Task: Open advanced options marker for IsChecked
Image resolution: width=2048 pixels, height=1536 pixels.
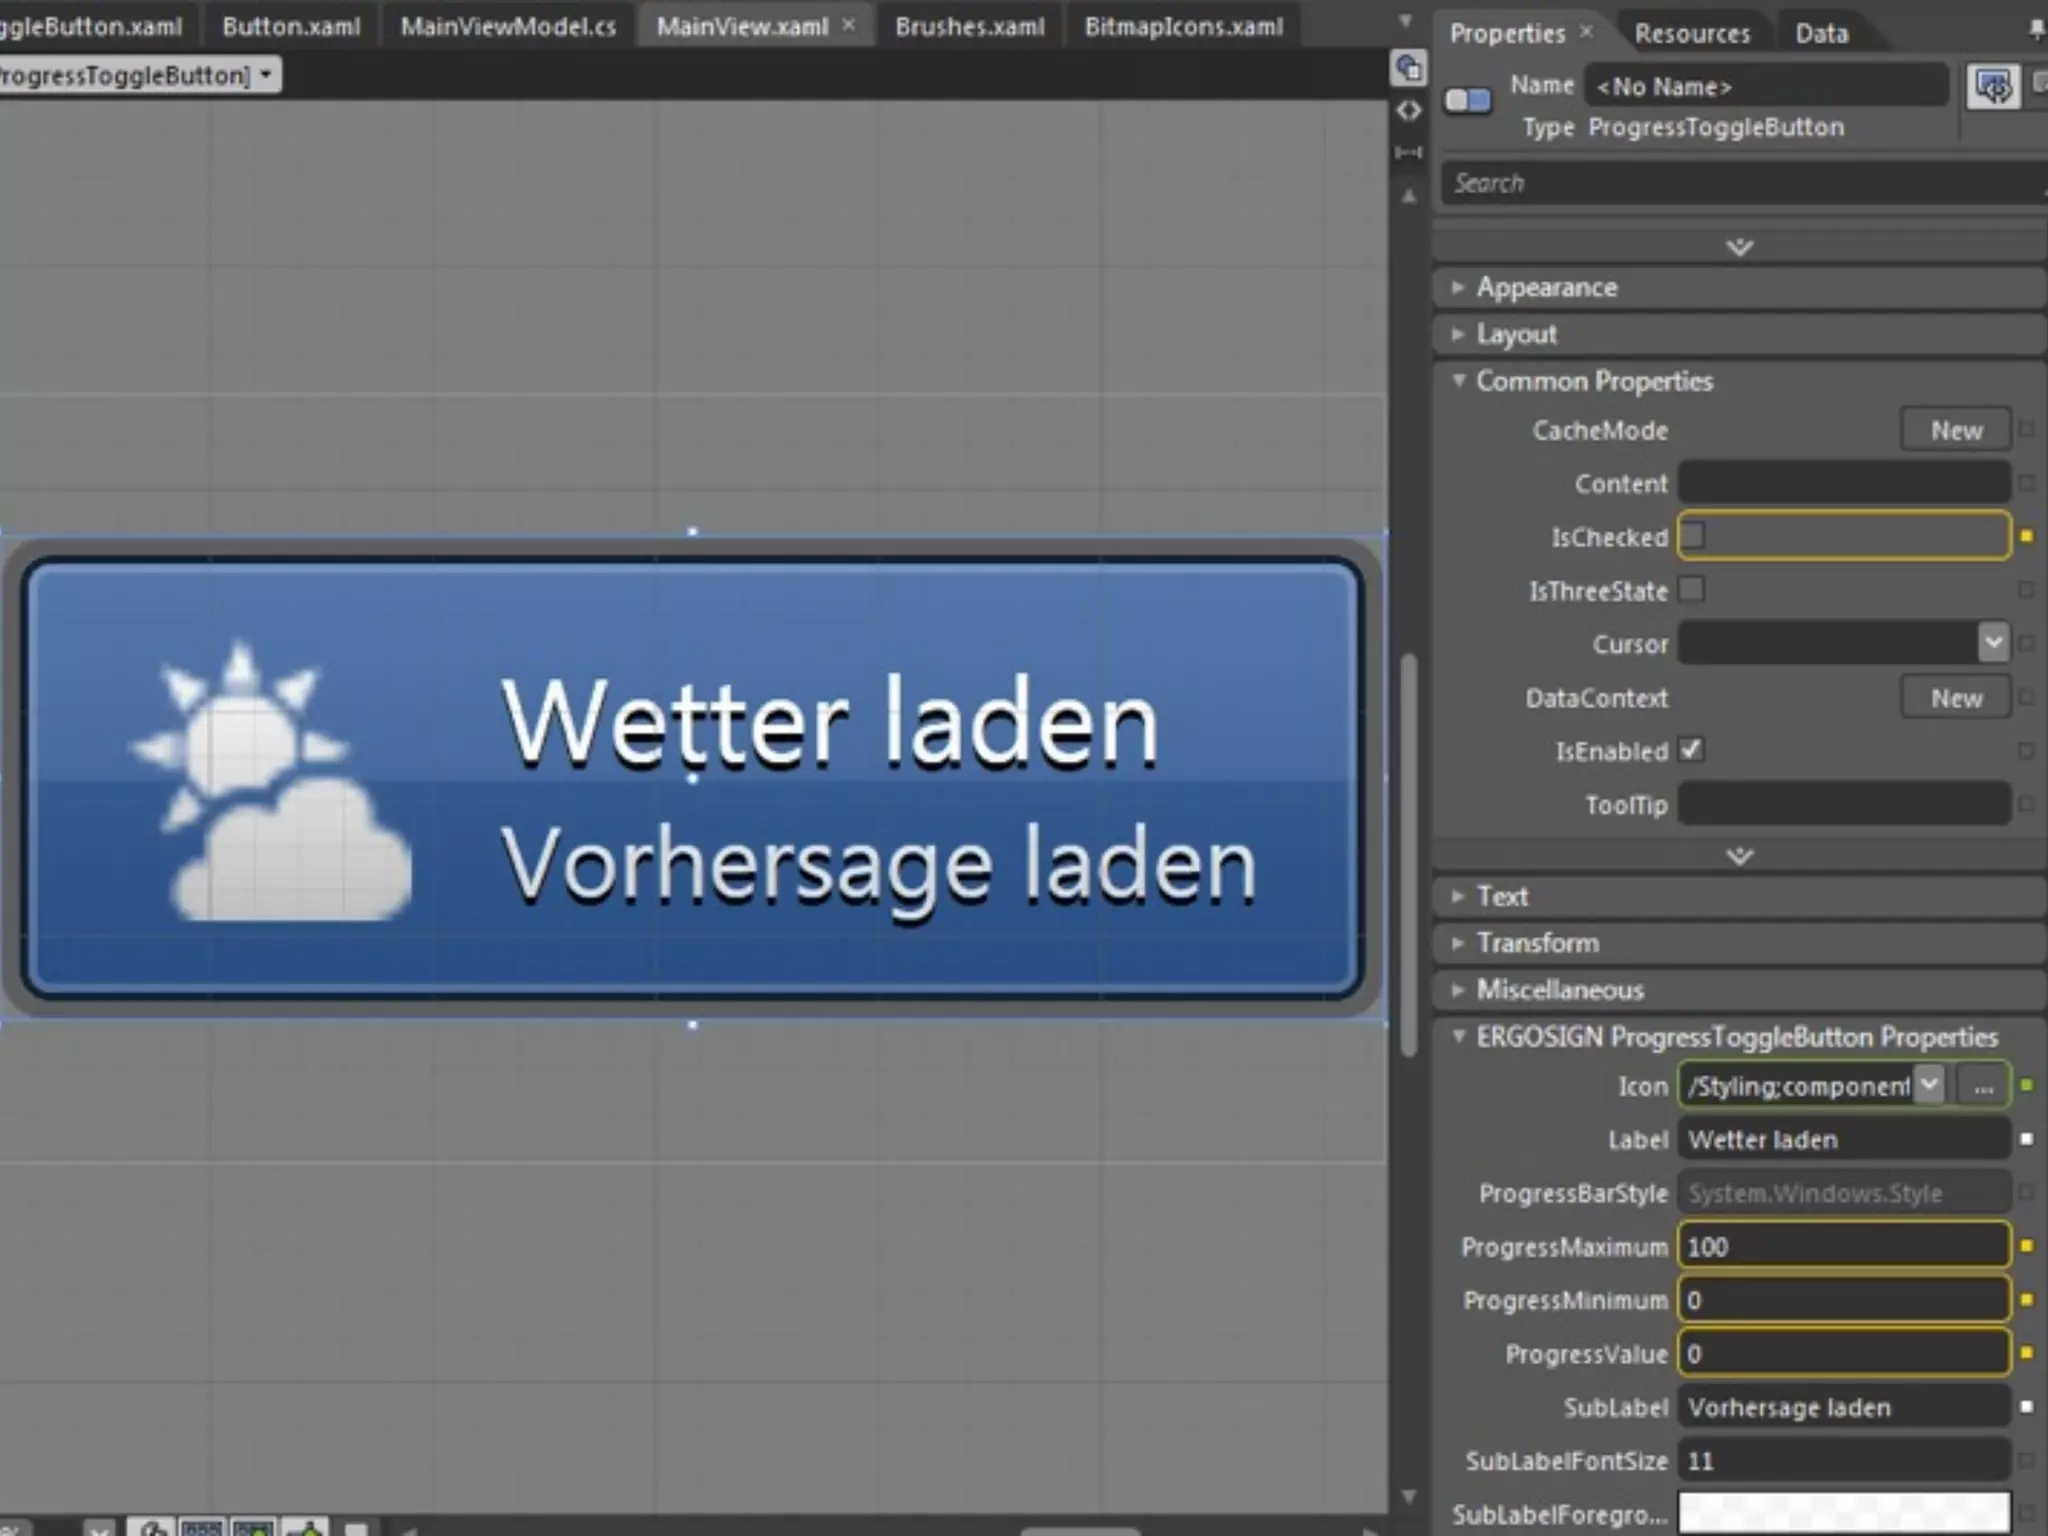Action: [x=2026, y=537]
